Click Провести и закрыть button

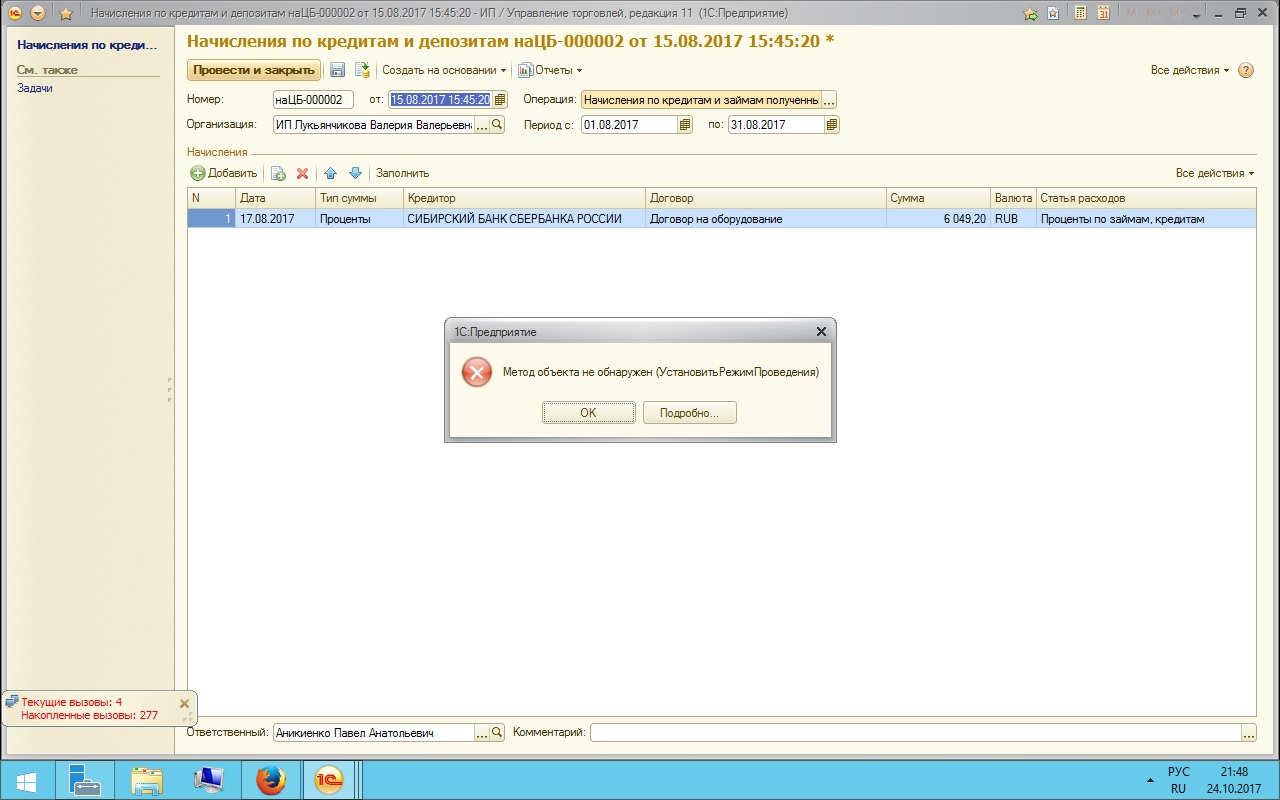click(x=254, y=70)
